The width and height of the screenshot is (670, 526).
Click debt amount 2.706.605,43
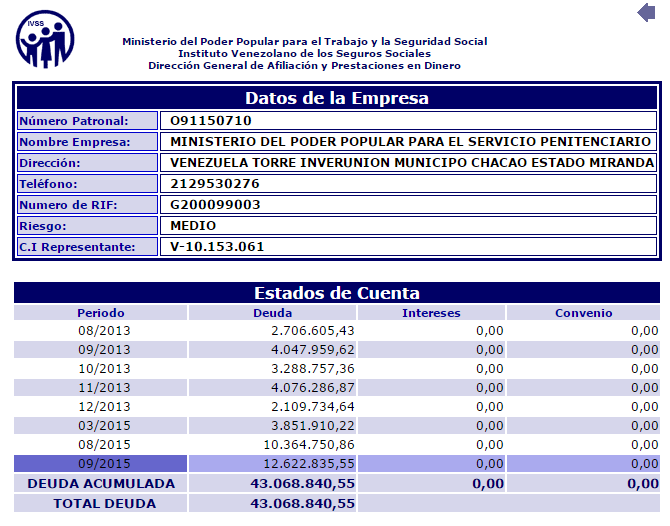(x=313, y=331)
